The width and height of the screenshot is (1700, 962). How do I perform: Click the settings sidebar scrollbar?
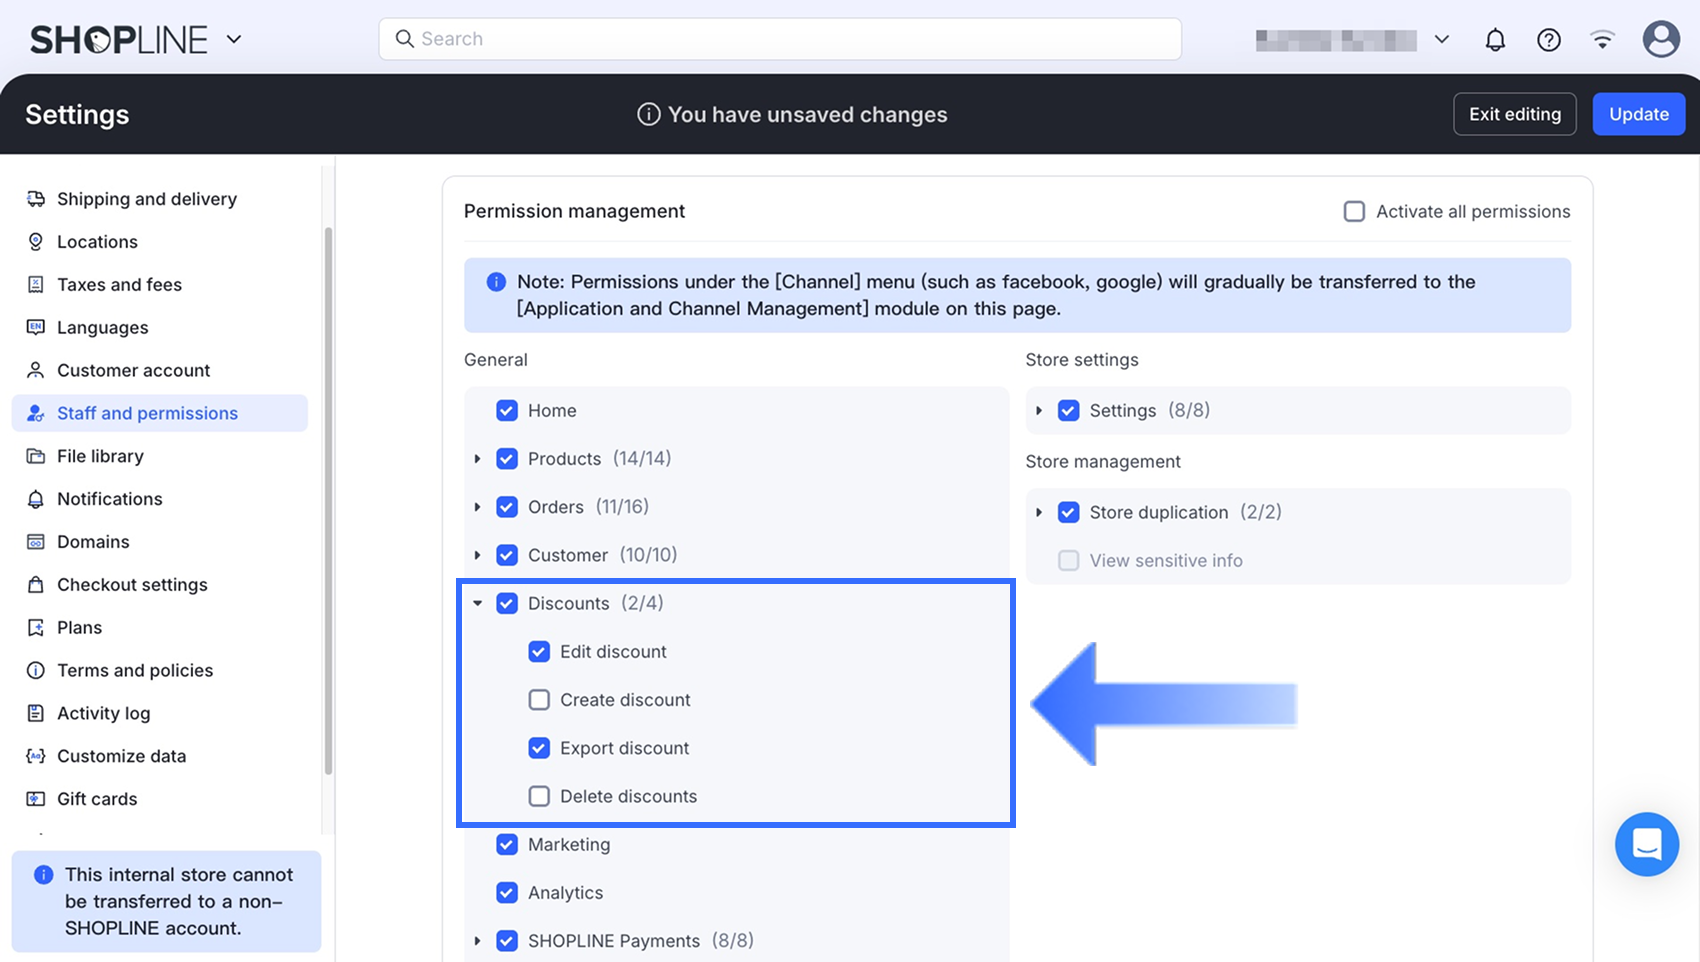[x=328, y=500]
